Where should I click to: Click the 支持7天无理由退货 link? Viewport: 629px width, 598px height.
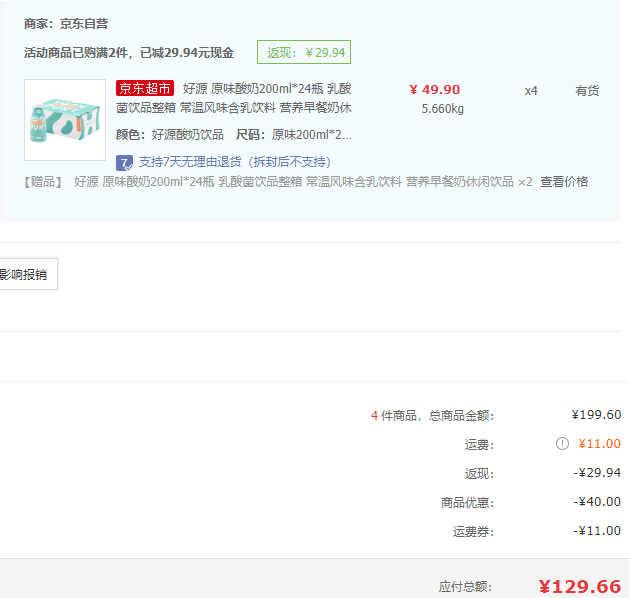235,162
